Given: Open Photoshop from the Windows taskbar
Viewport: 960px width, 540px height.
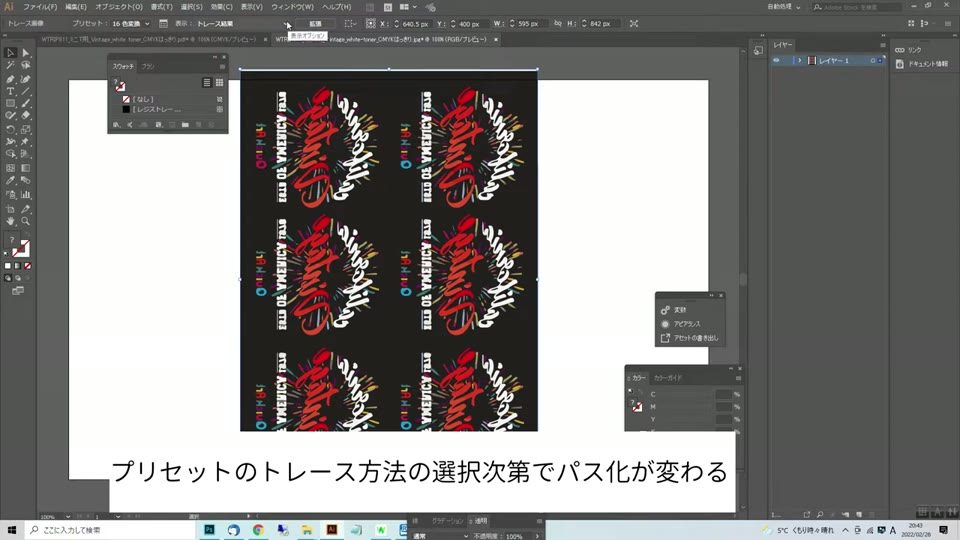Looking at the screenshot, I should tap(209, 530).
